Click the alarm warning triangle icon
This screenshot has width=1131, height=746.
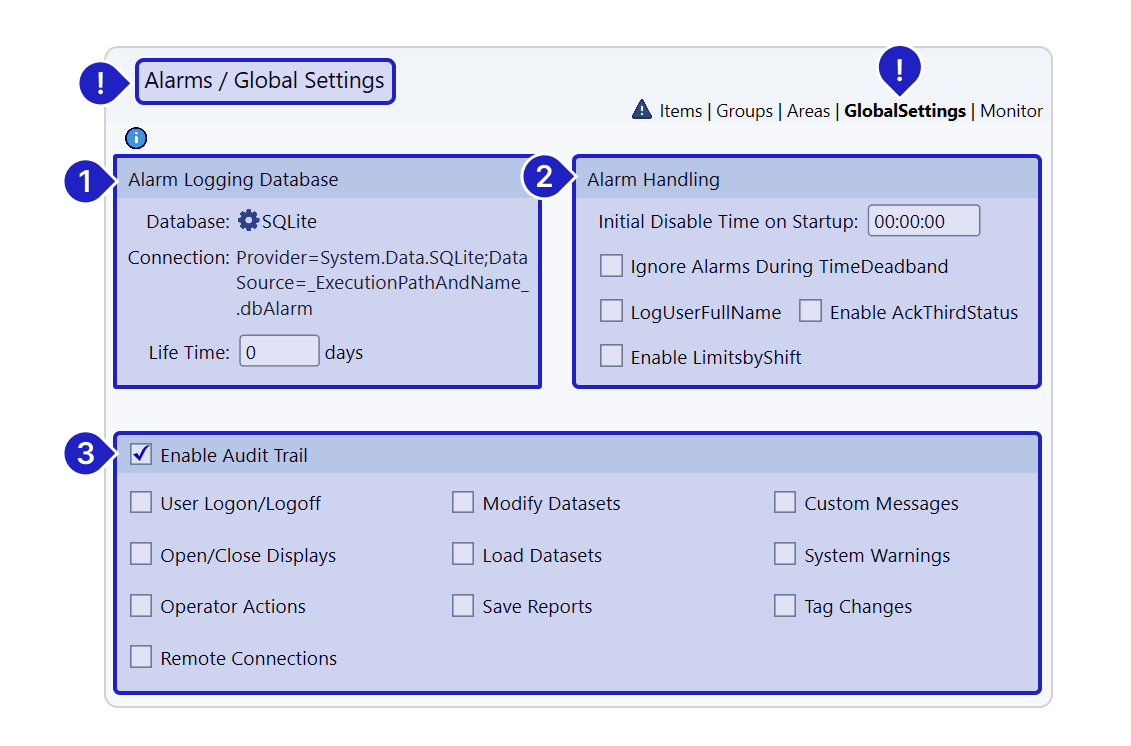[642, 110]
